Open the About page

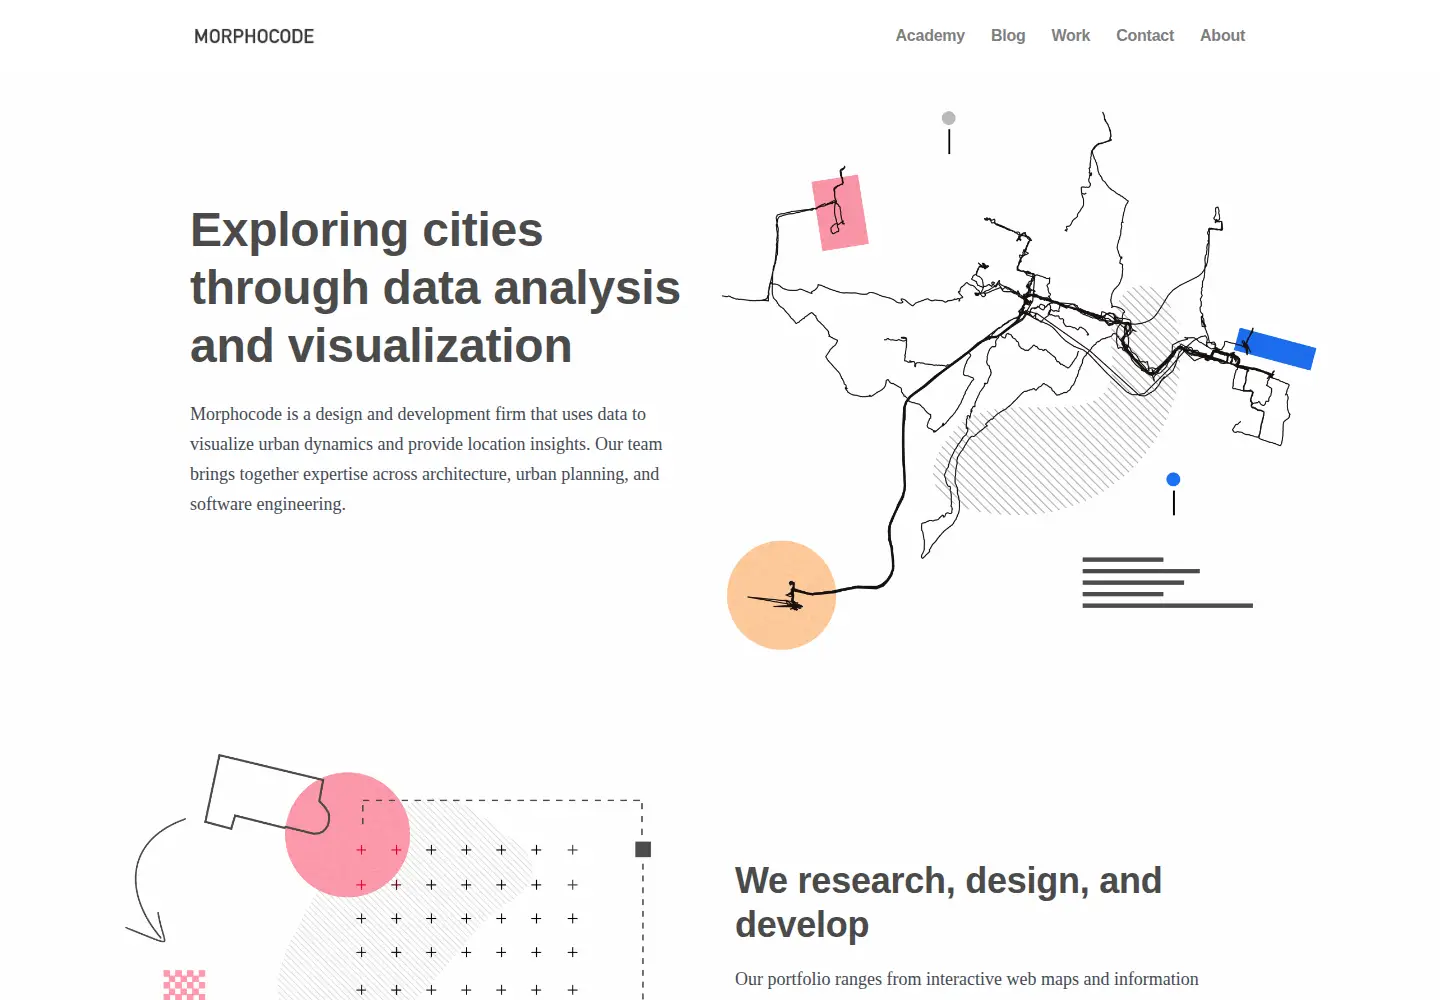click(x=1222, y=35)
